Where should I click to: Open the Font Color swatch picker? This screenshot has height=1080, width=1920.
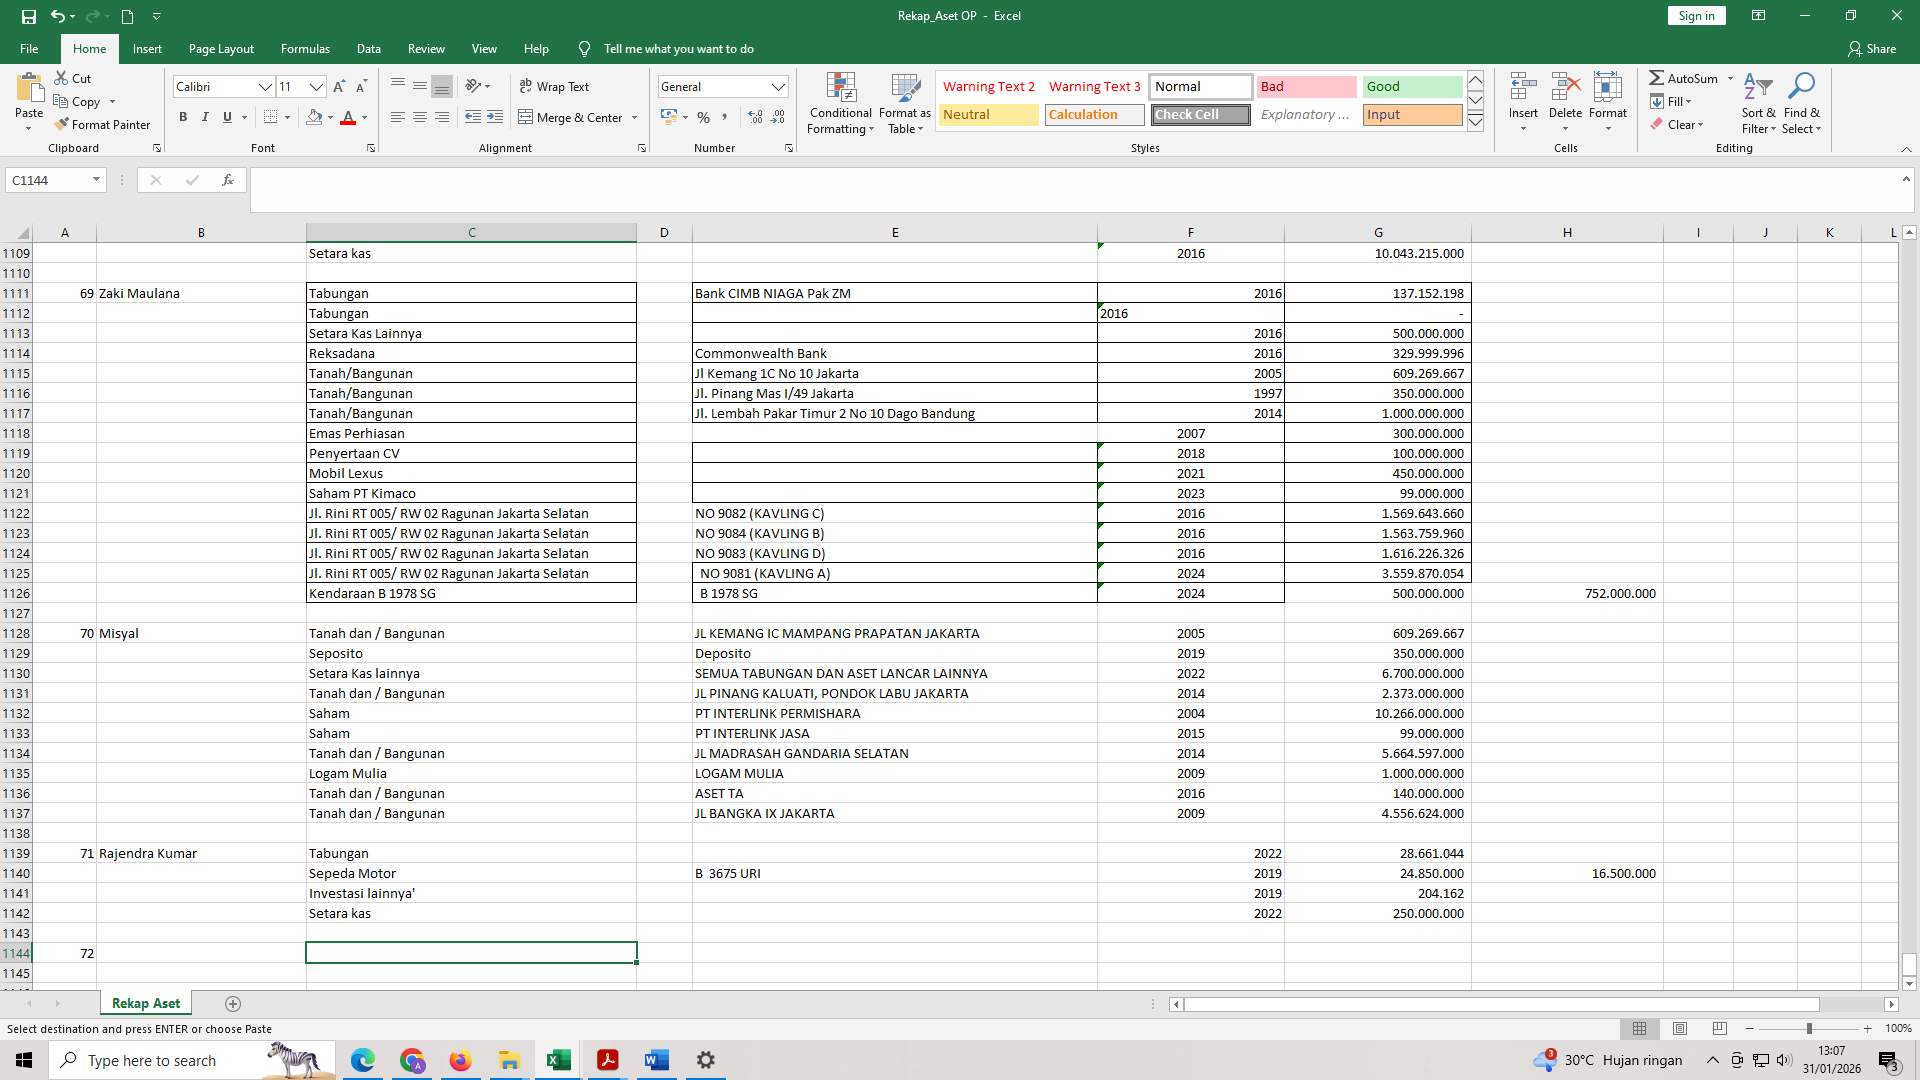pyautogui.click(x=348, y=117)
